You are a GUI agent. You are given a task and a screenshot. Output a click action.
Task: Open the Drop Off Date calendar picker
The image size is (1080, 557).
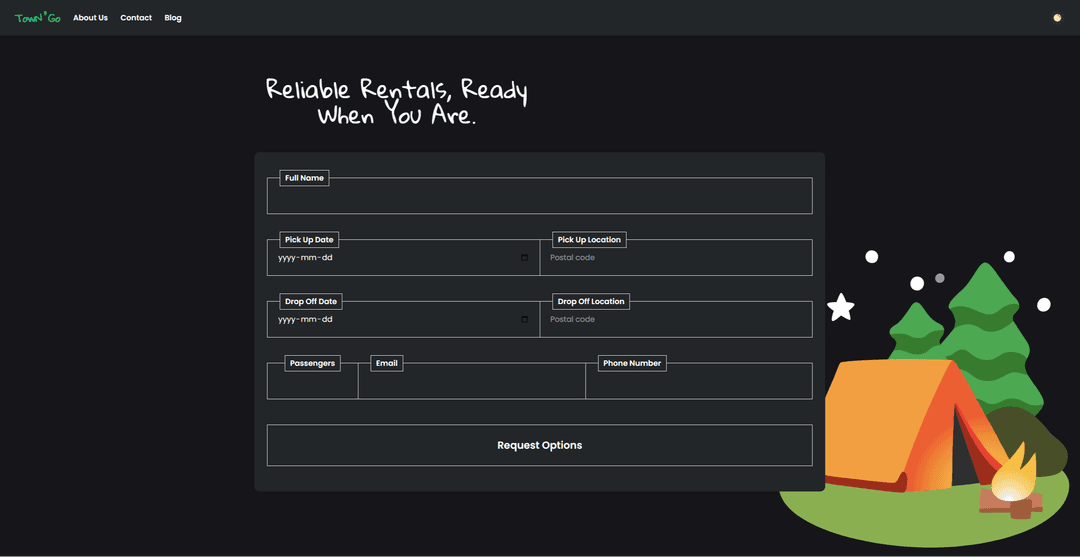click(x=525, y=320)
